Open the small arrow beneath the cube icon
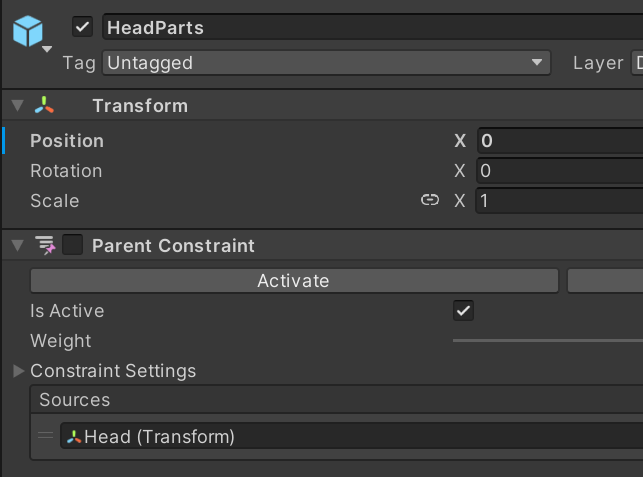 tap(47, 47)
